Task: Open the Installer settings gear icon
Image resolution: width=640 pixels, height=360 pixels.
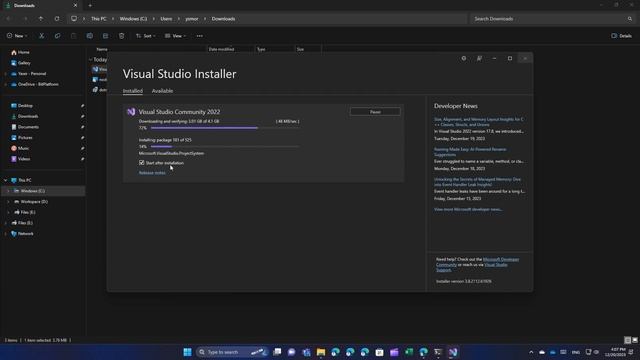Action: [x=464, y=58]
